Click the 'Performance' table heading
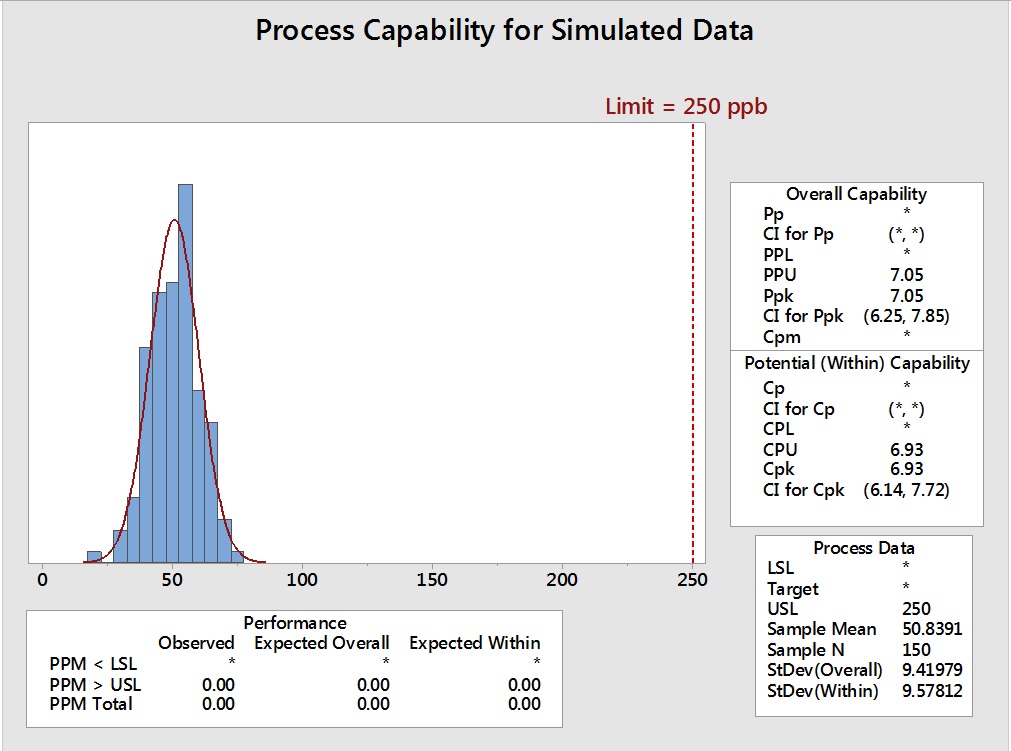This screenshot has width=1011, height=751. (294, 622)
